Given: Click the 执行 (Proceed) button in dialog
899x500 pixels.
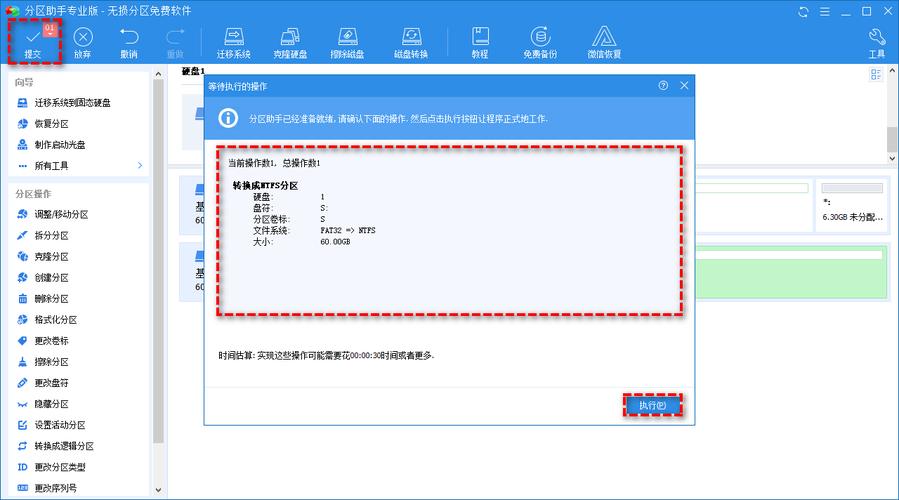Looking at the screenshot, I should tap(652, 405).
